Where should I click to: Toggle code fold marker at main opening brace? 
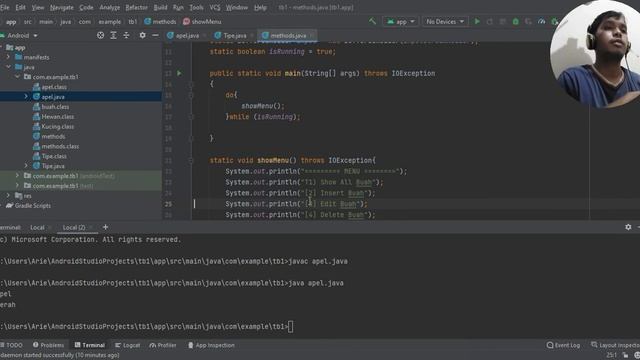191,84
